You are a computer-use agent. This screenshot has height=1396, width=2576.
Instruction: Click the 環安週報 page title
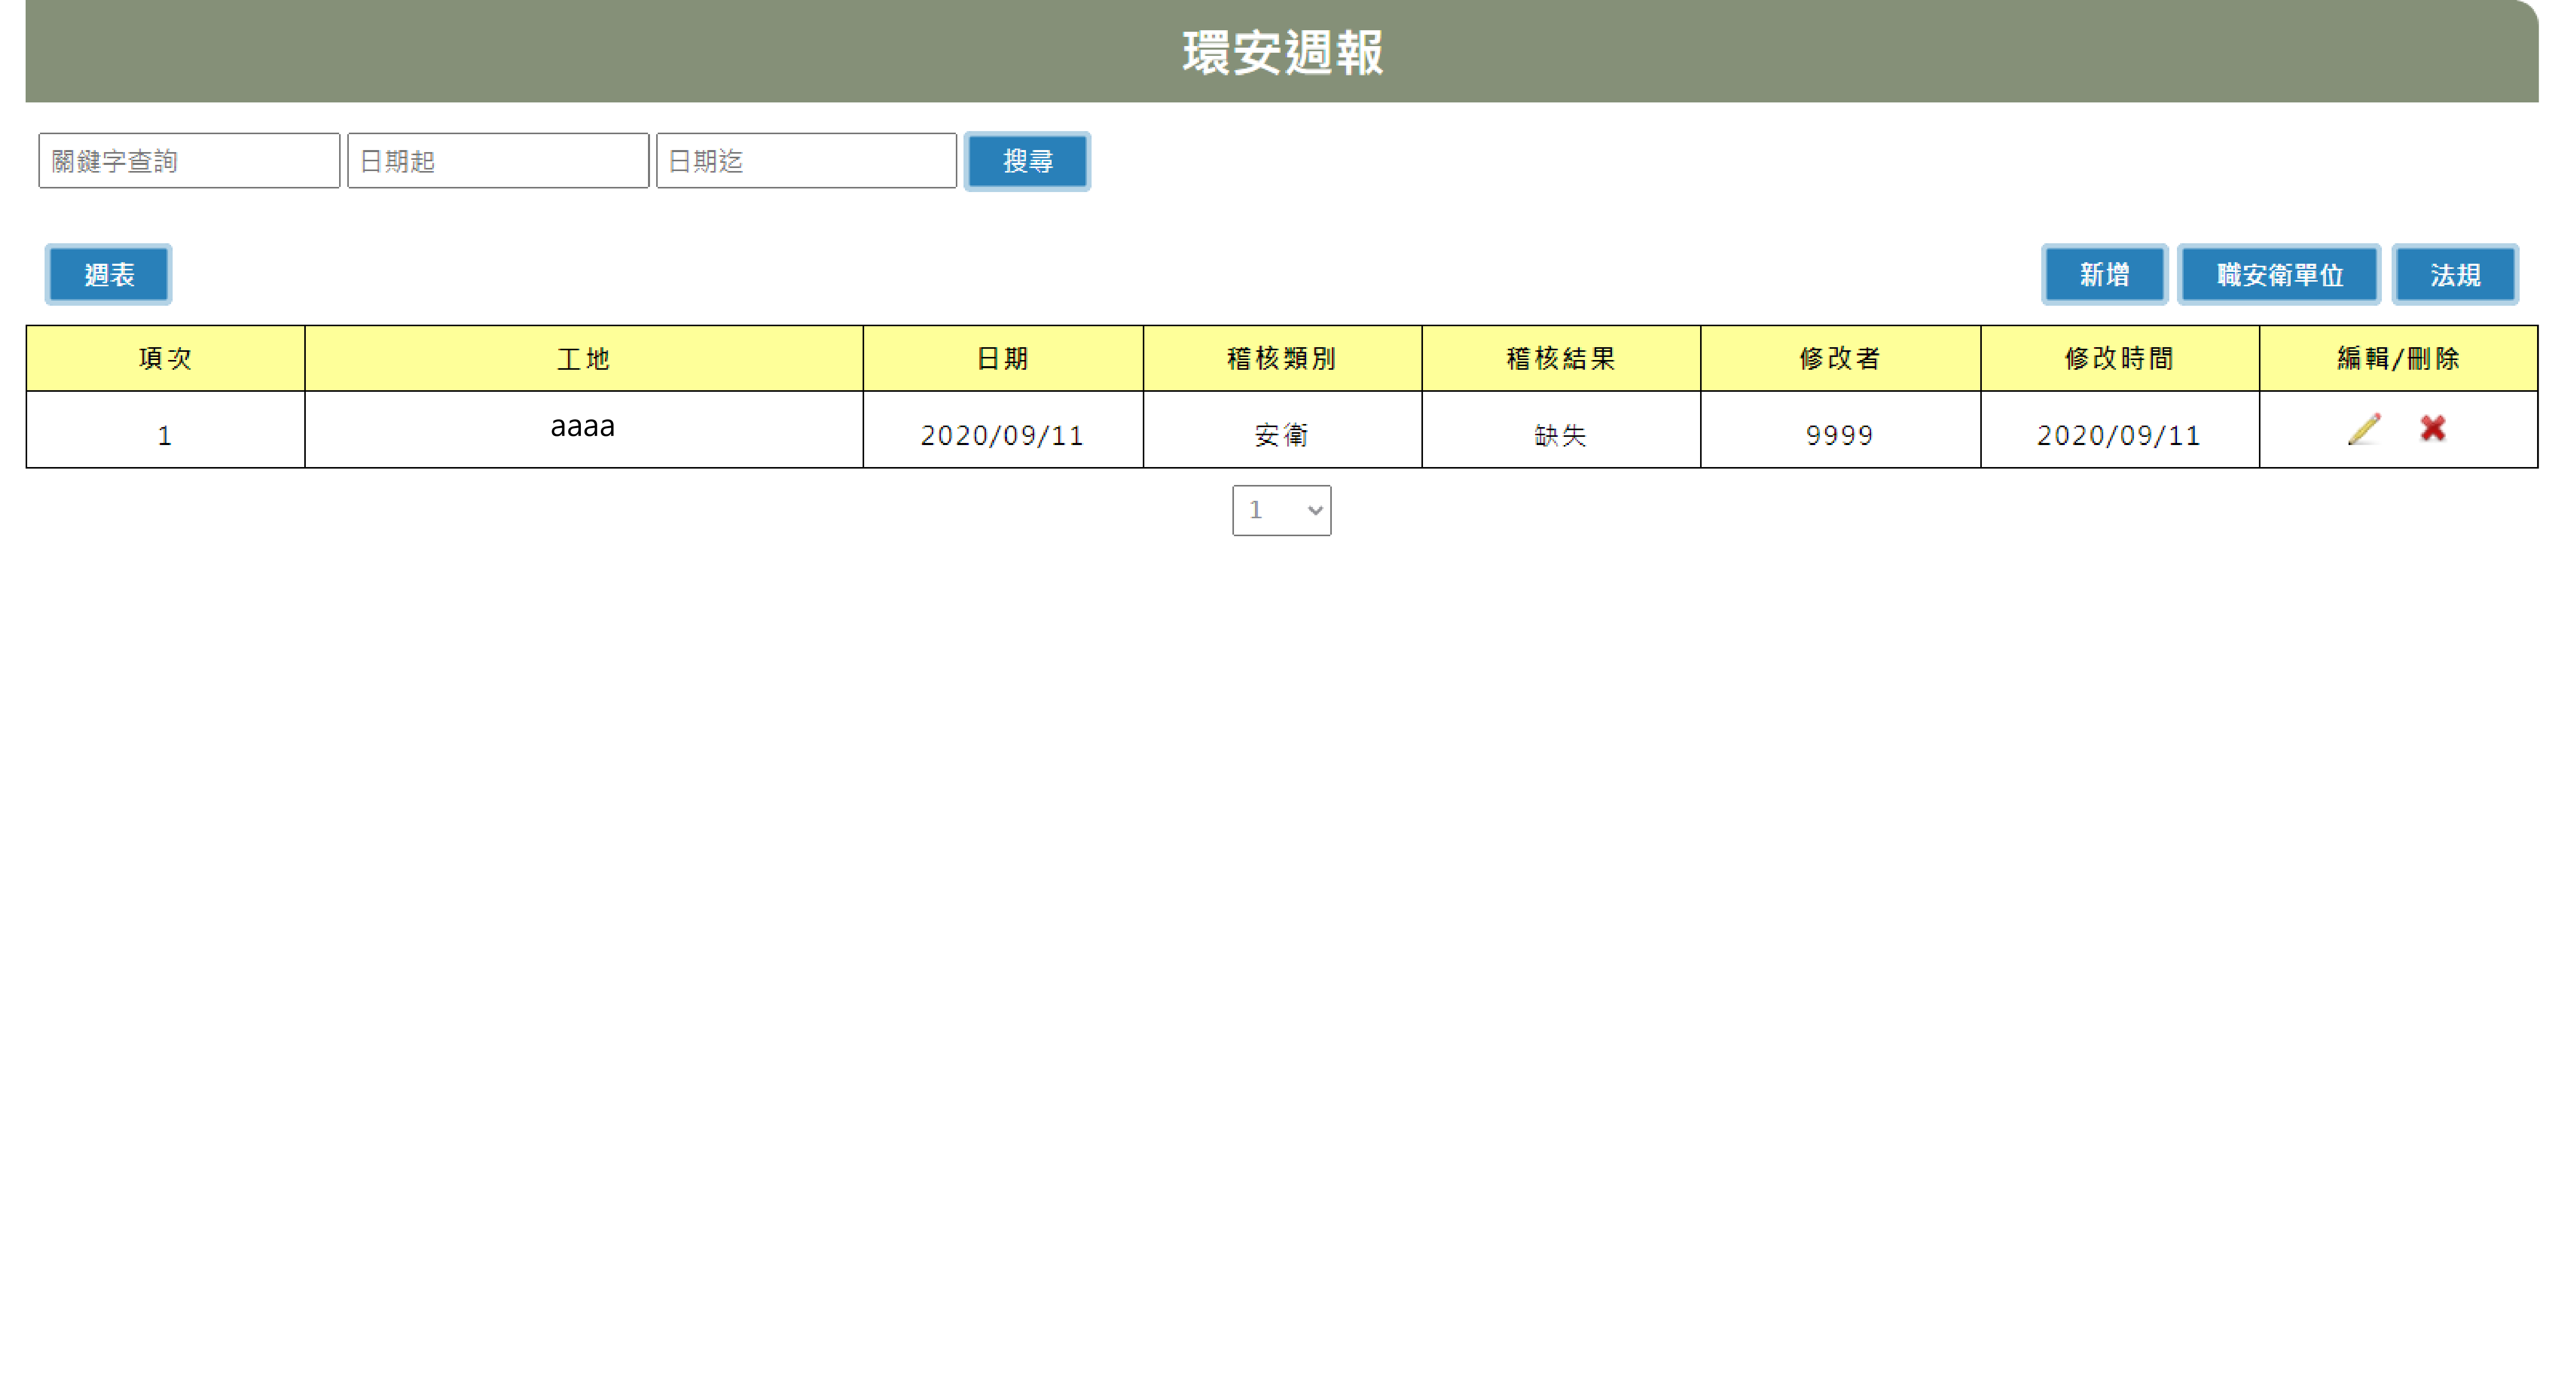[1283, 52]
